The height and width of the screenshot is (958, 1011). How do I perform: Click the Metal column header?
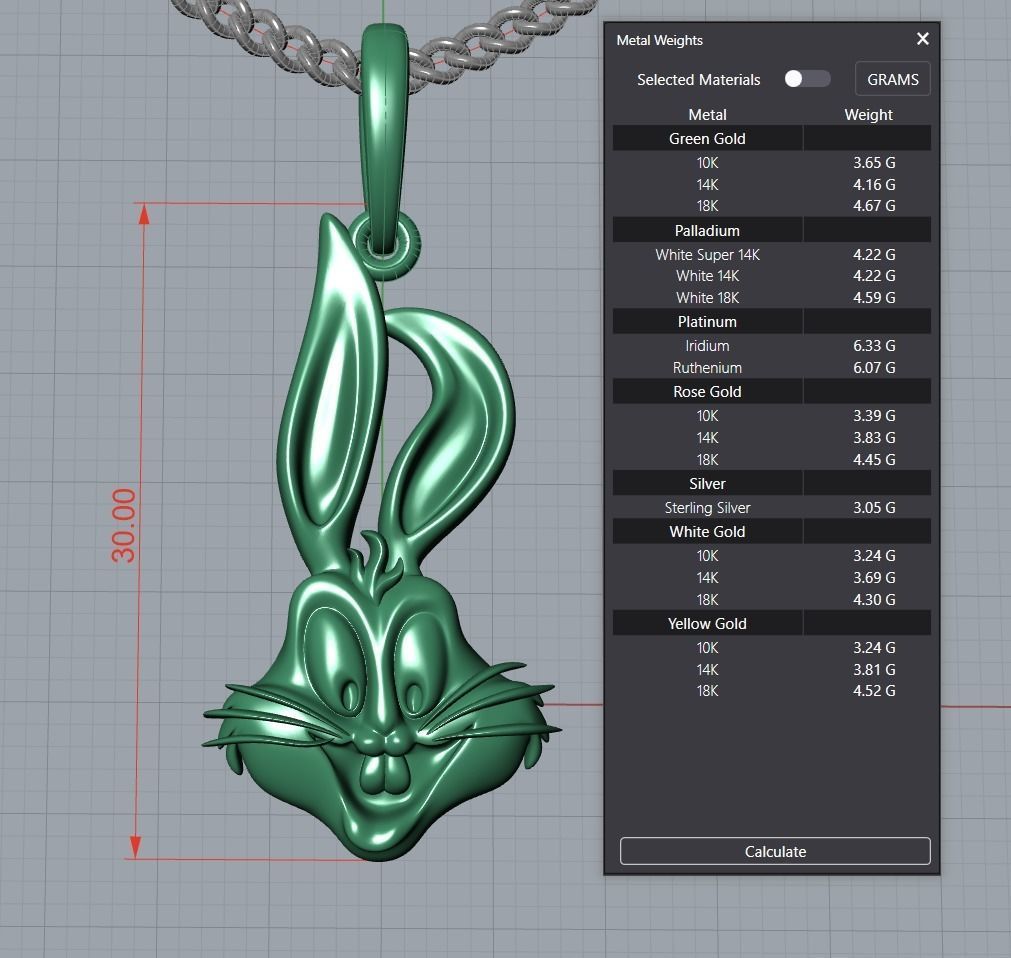pos(707,115)
